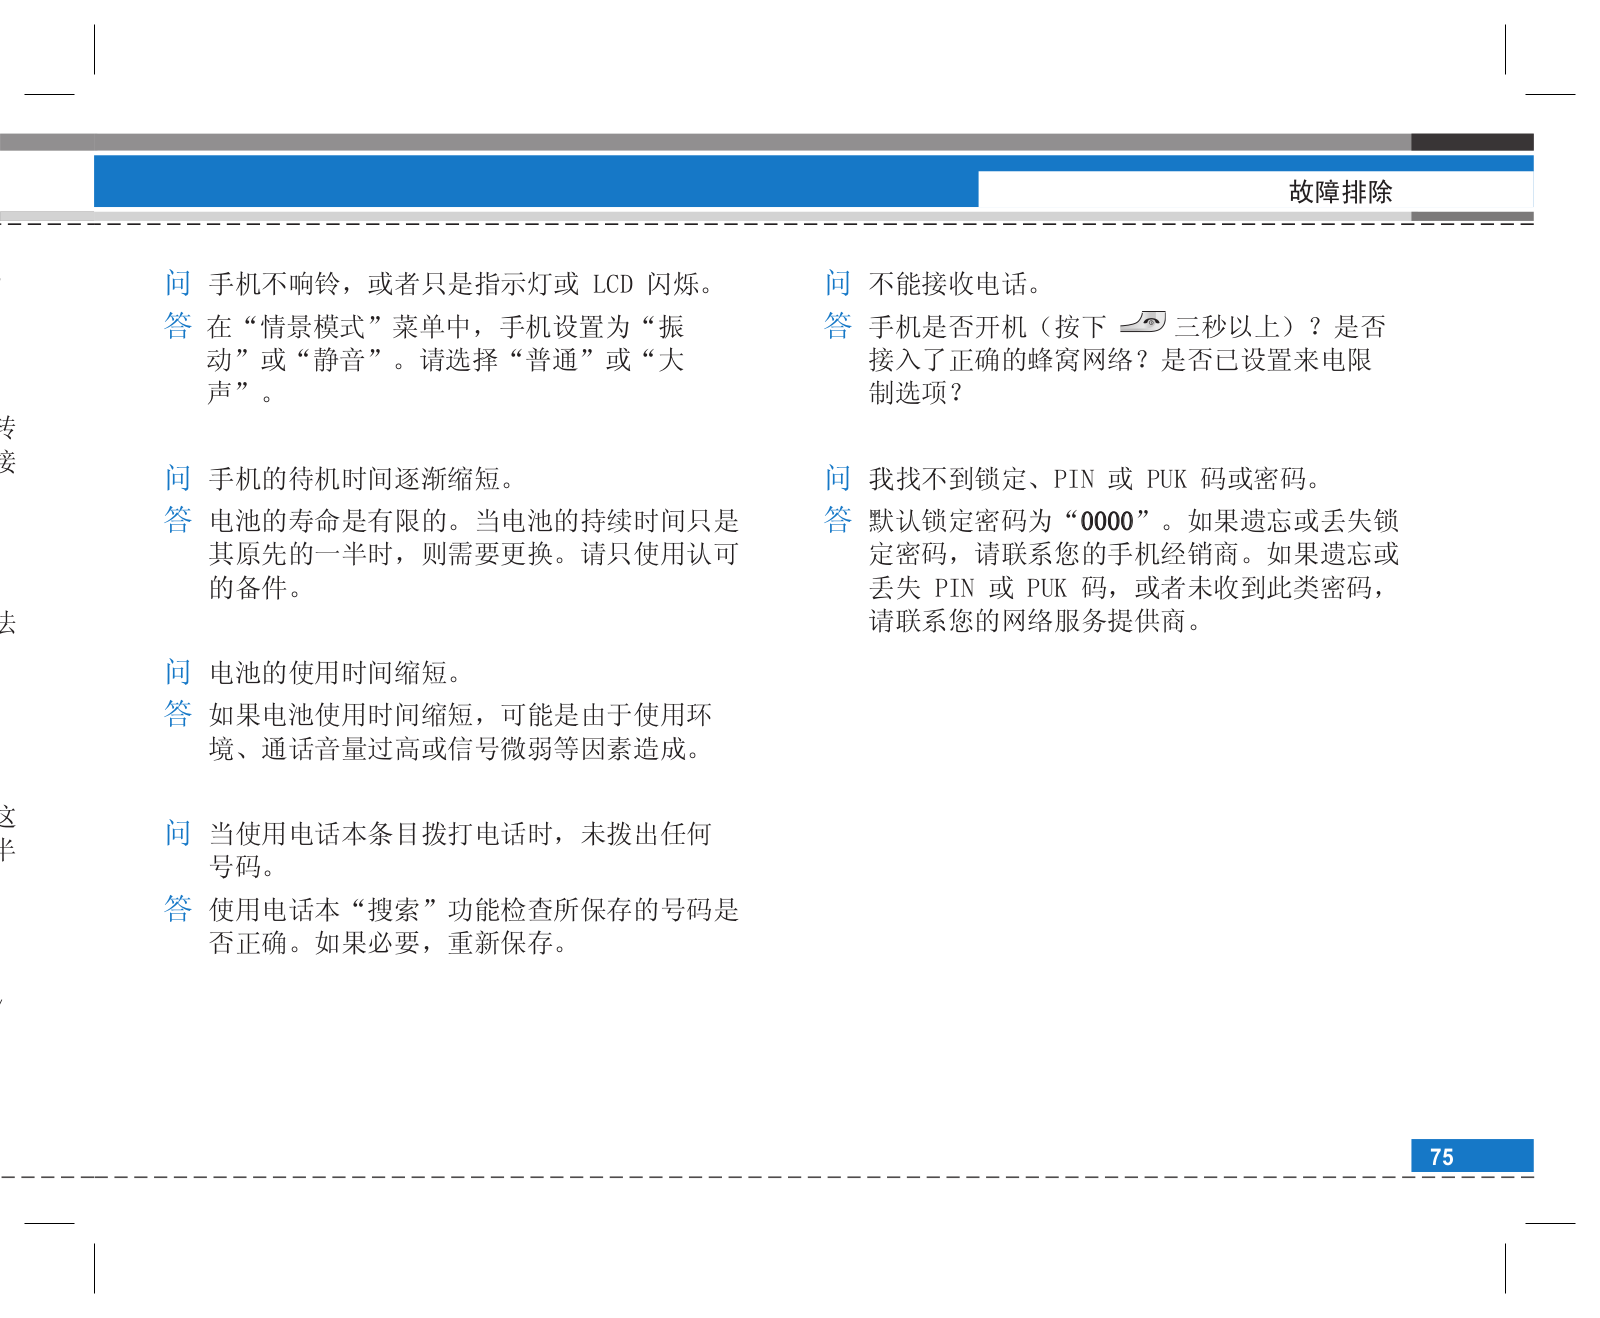Click the line 制选项？
1600x1318 pixels.
click(916, 393)
